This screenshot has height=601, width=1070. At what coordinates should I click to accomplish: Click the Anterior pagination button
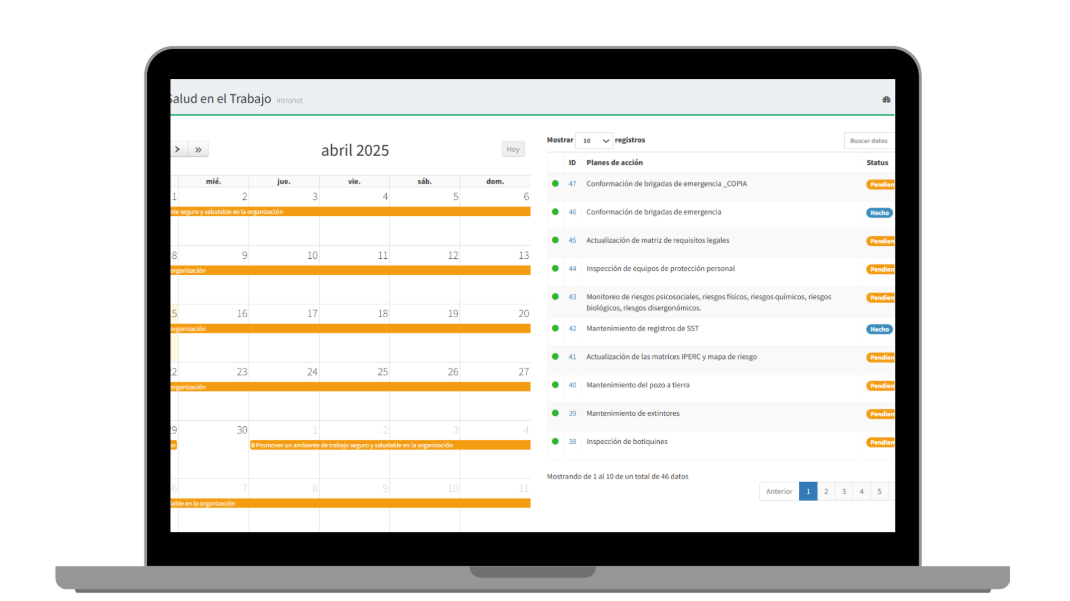779,491
